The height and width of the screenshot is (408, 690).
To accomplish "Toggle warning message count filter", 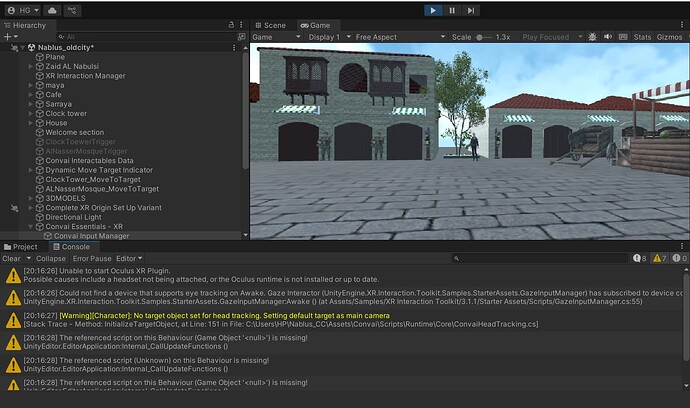I will [x=660, y=259].
